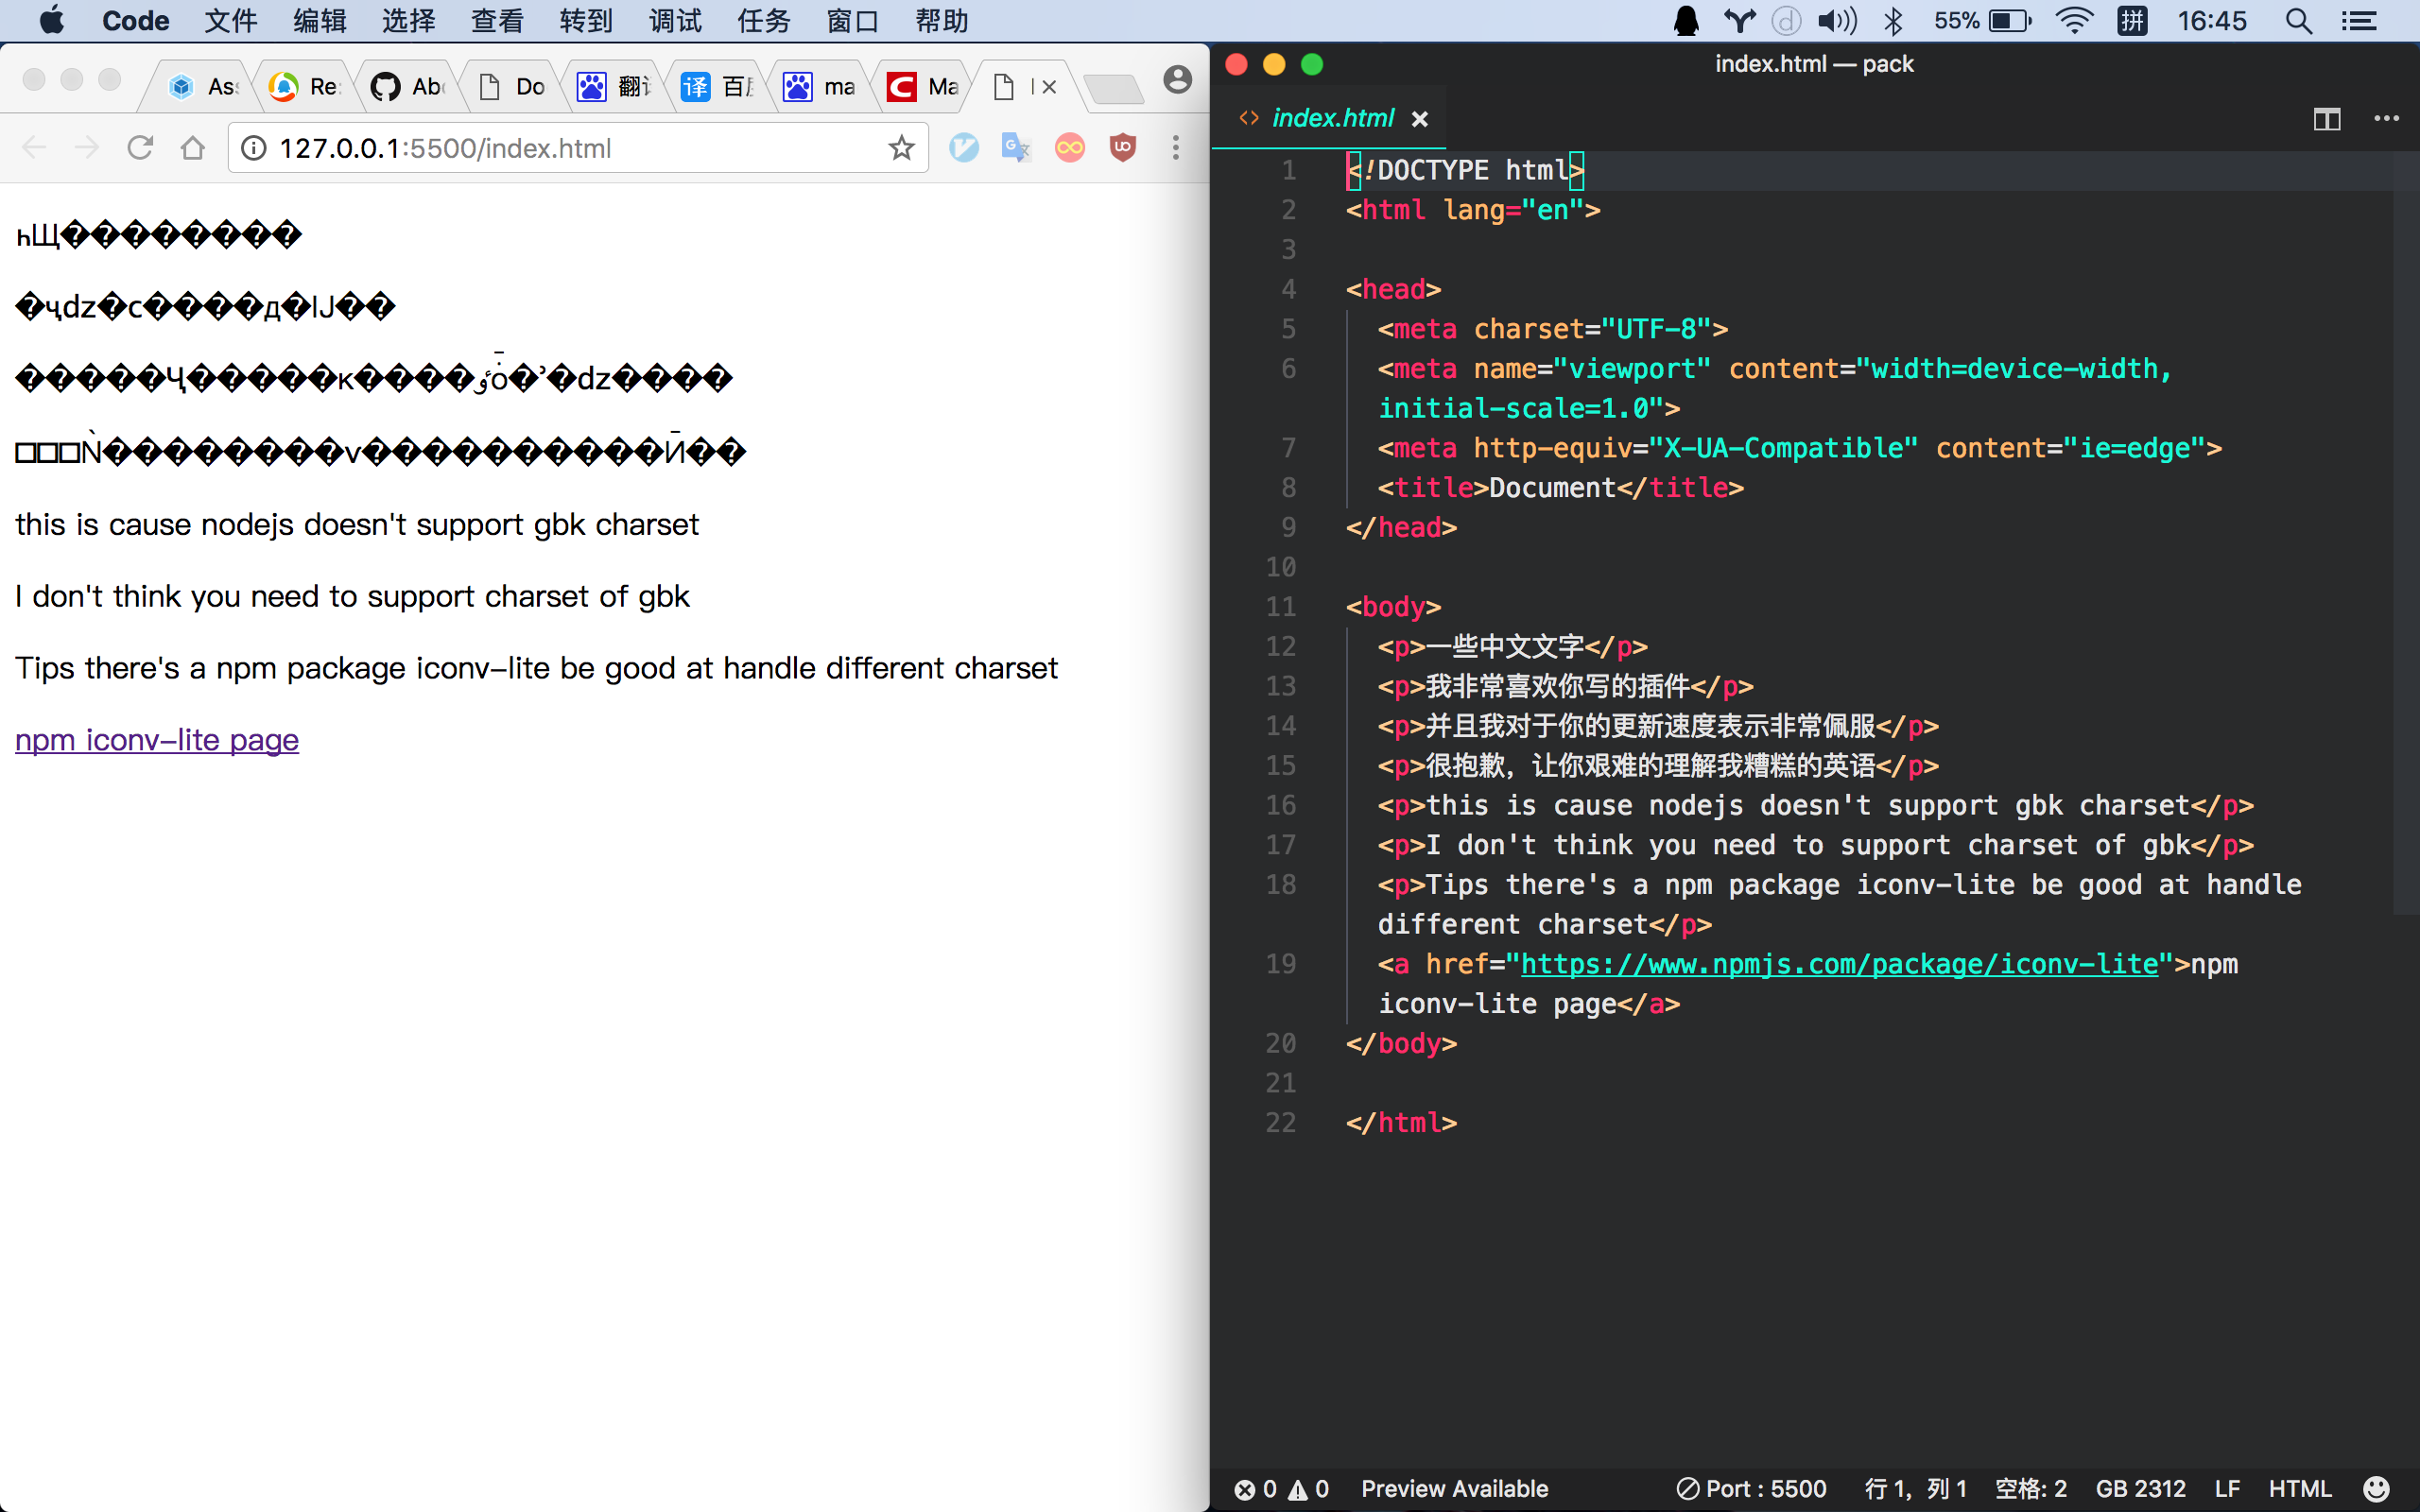Change indentation via 空格: 2
The image size is (2420, 1512).
click(x=2030, y=1489)
